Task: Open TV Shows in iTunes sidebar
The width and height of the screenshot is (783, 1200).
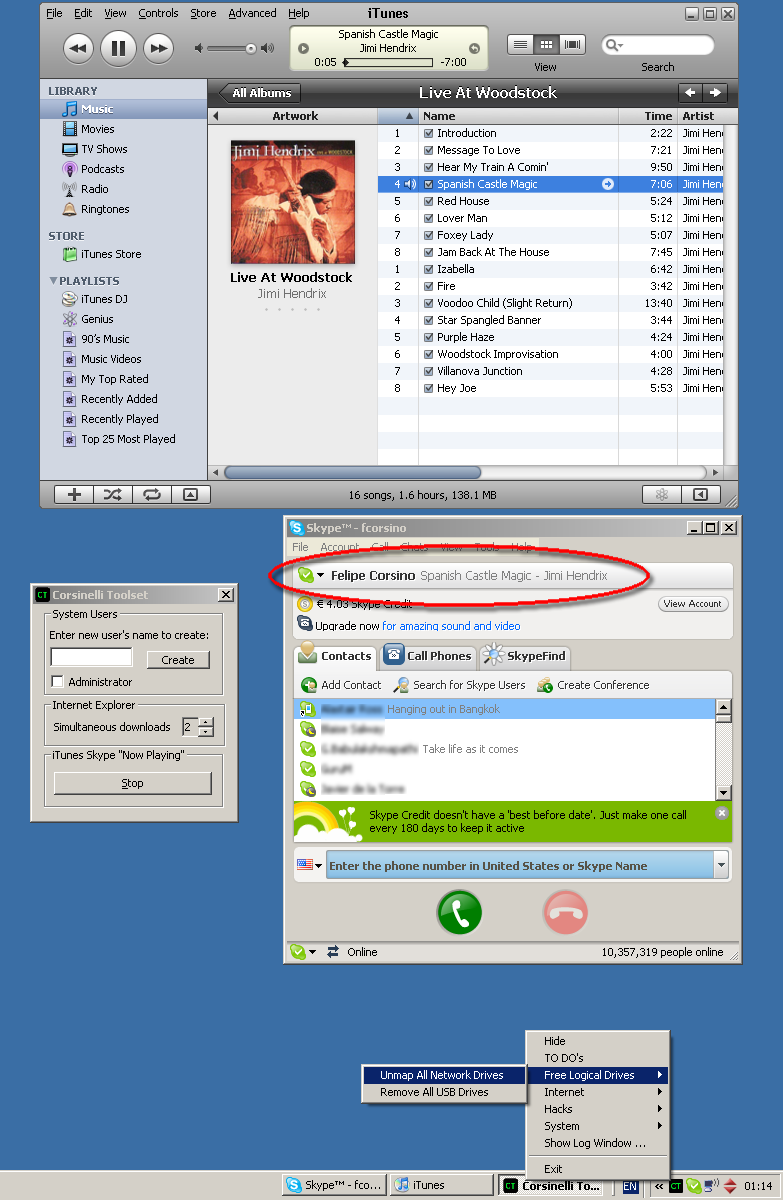Action: click(x=104, y=149)
